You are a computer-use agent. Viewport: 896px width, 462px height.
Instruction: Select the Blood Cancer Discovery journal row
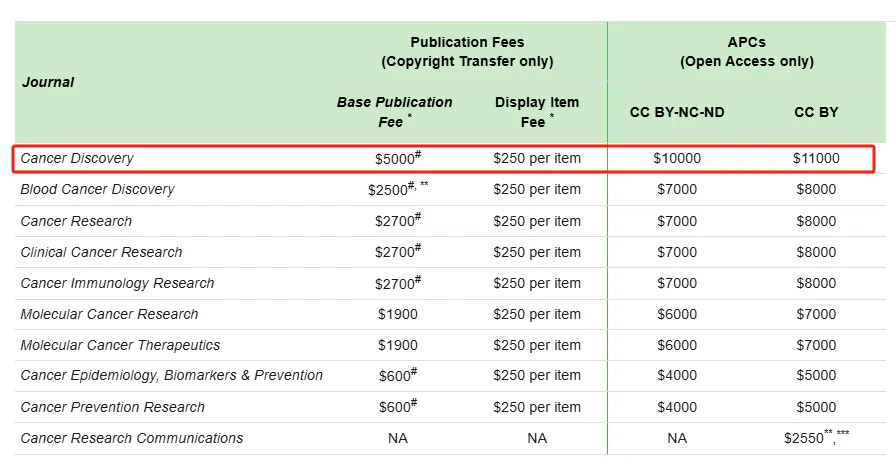point(450,189)
